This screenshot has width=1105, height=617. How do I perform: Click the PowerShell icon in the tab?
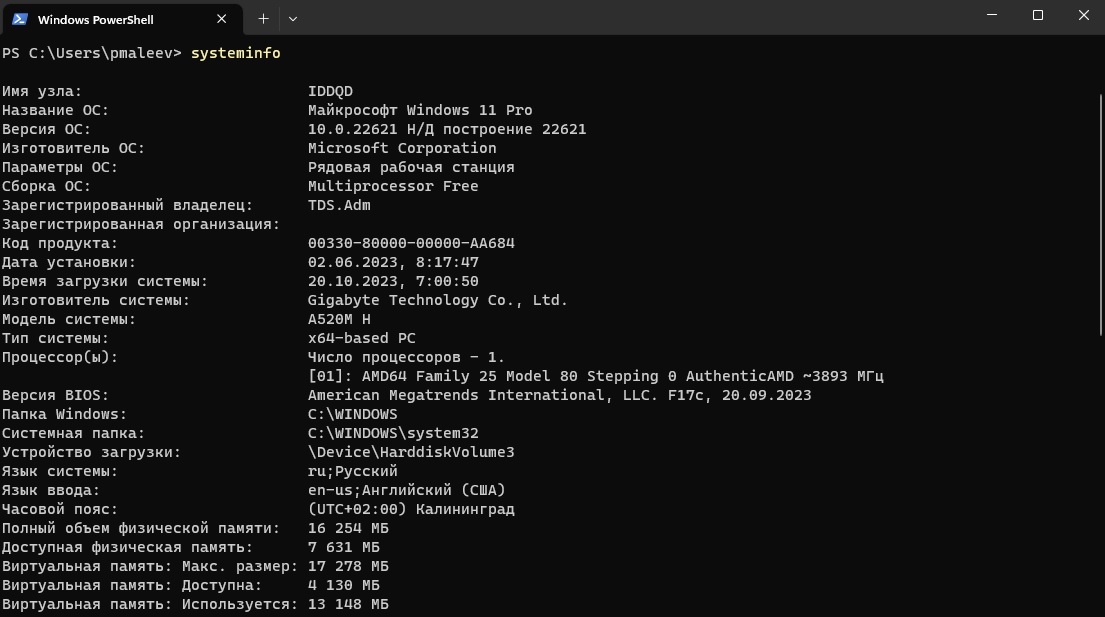[x=20, y=19]
